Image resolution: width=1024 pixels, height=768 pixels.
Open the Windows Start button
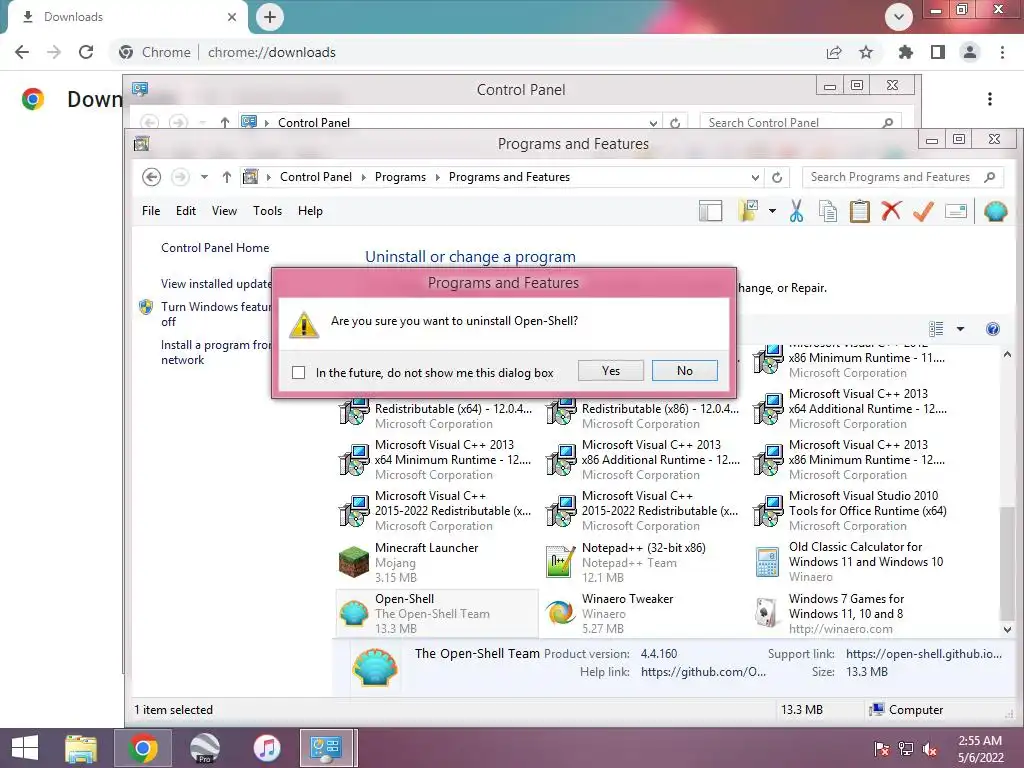25,748
